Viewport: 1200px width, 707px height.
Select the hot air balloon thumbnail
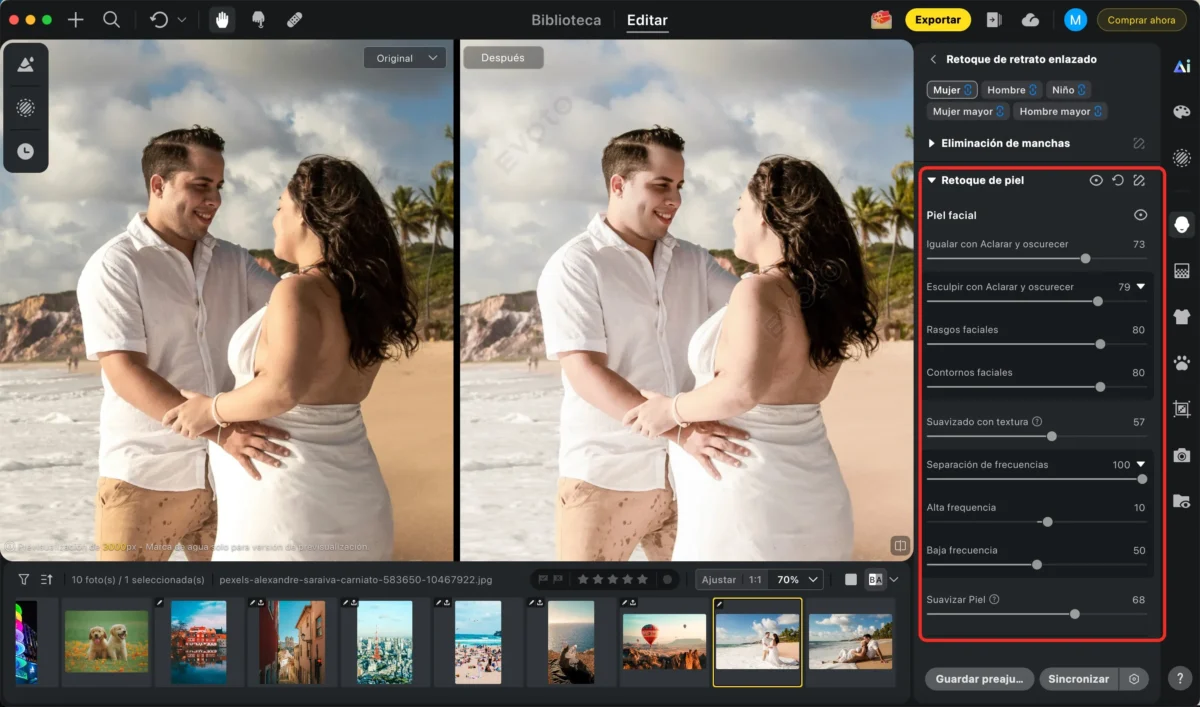664,641
